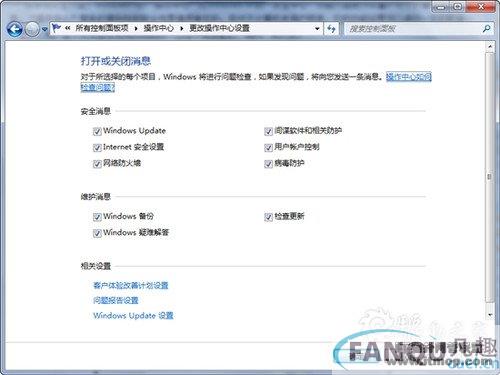Disable 间谍软件和相关防护 checkbox
The image size is (500, 375).
tap(268, 131)
